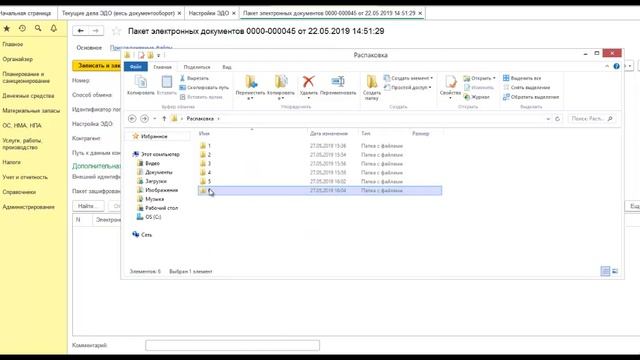Expand address bar history dropdown
Viewport: 640px width, 360px height.
[548, 119]
